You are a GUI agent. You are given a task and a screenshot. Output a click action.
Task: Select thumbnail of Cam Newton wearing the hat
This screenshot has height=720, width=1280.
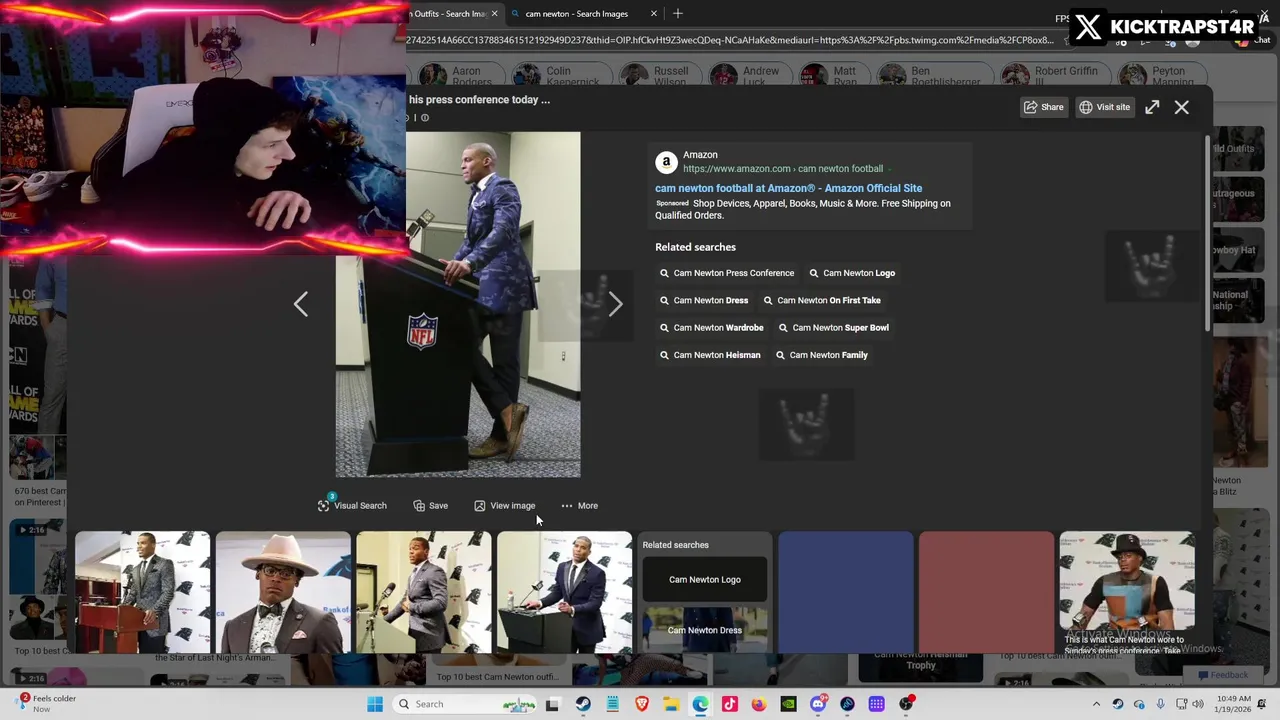pos(283,592)
